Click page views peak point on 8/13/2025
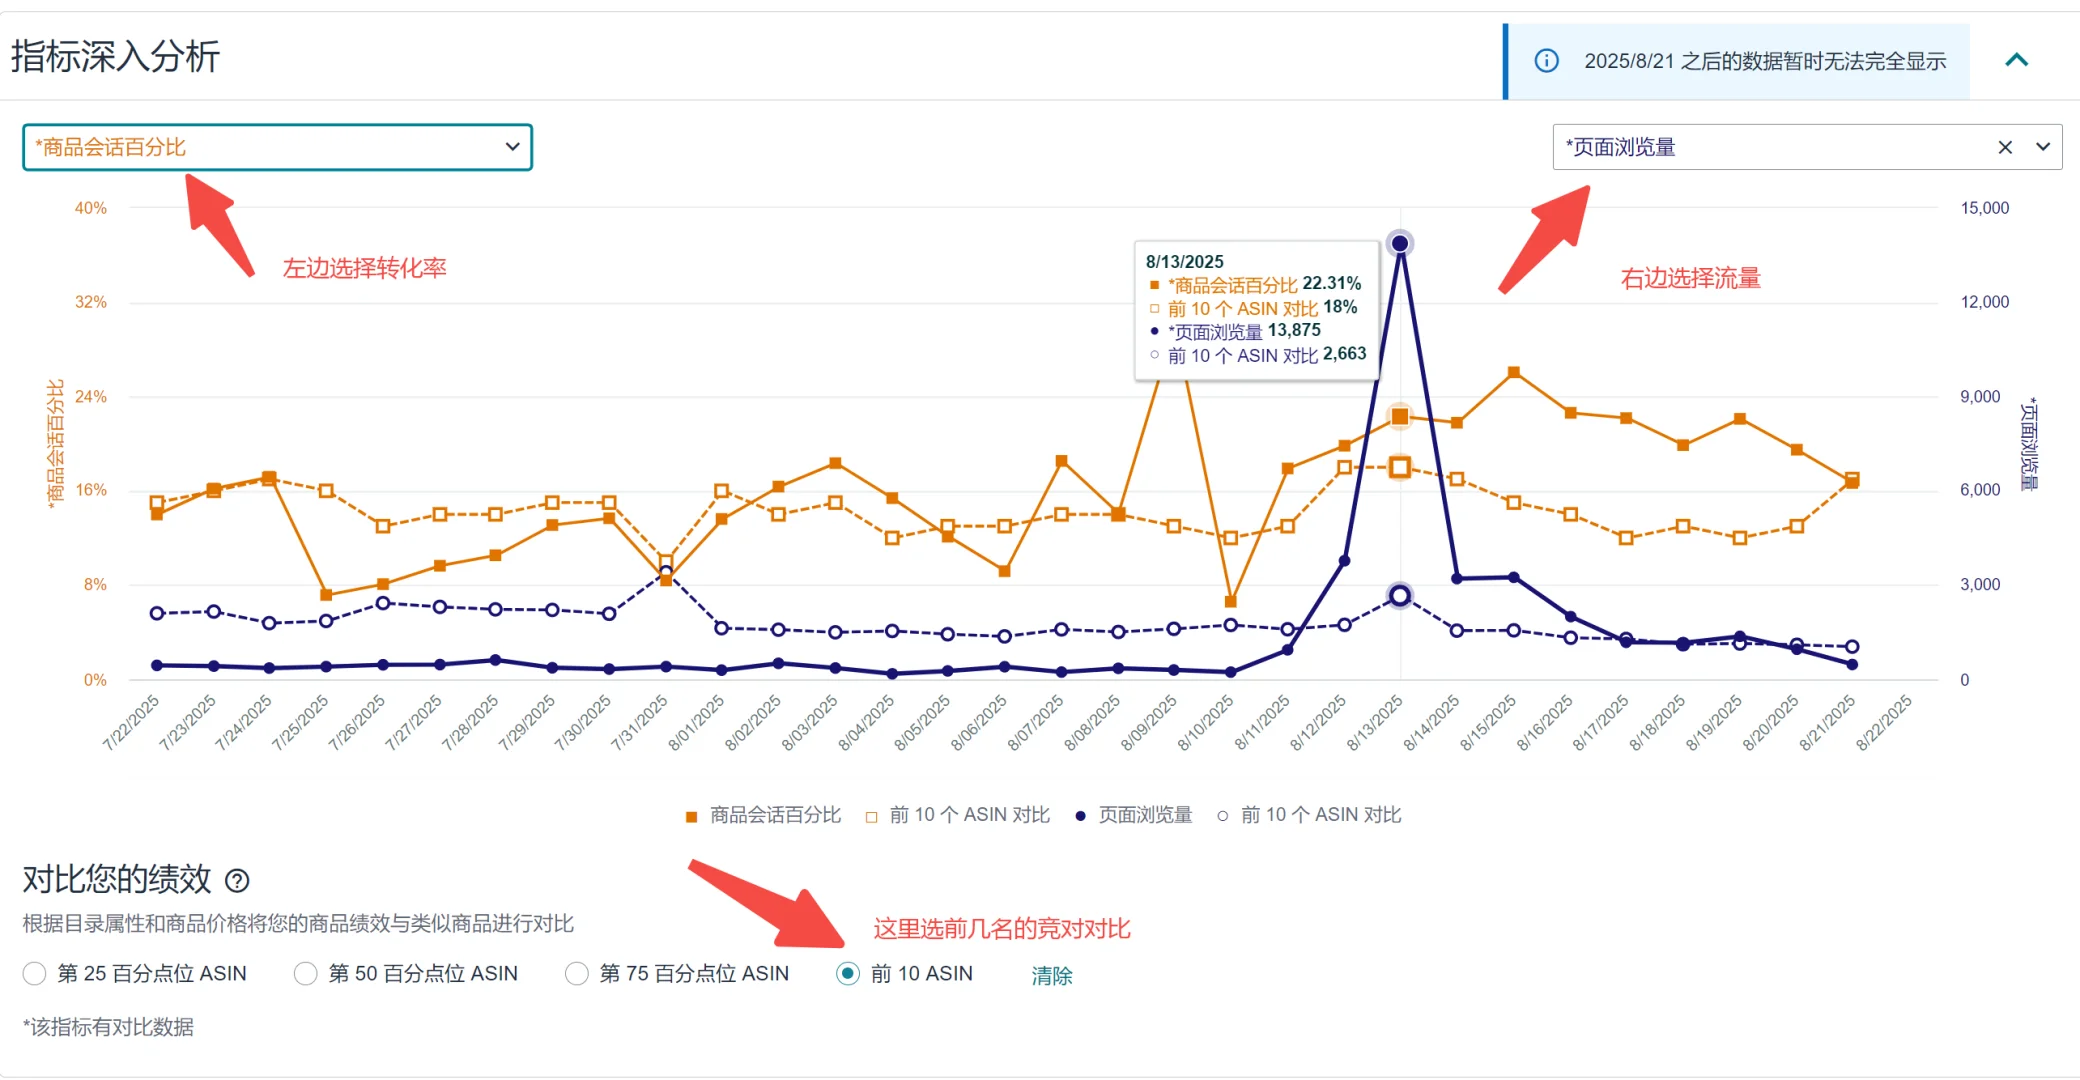 (1400, 243)
